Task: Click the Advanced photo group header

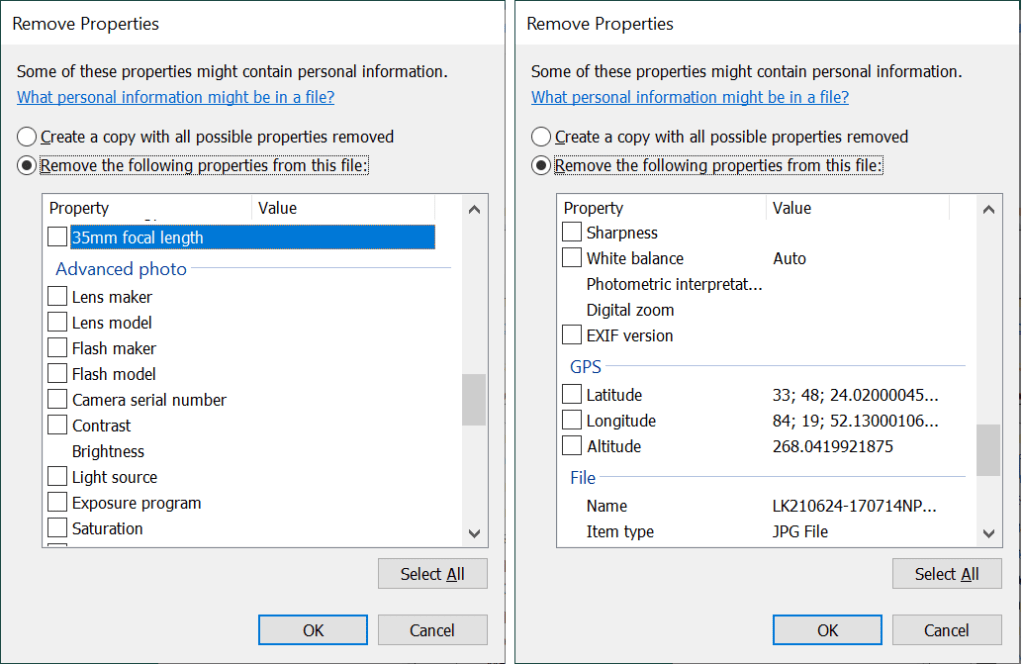Action: (x=121, y=269)
